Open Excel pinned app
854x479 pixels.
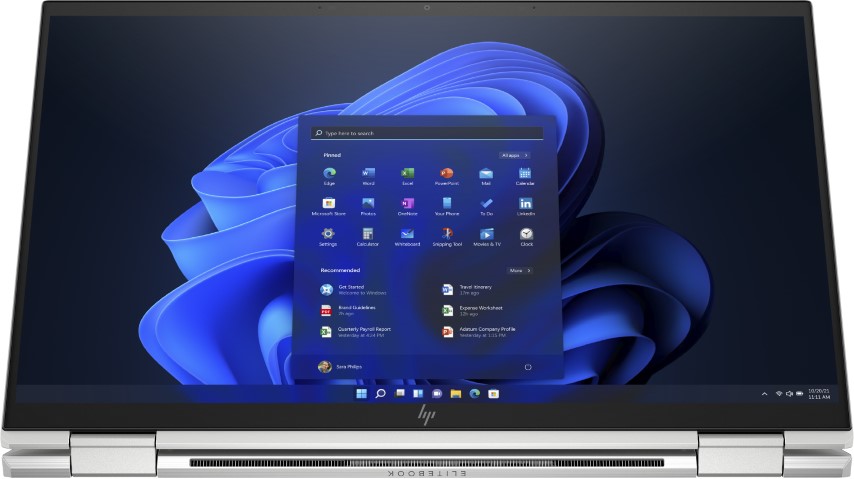(407, 176)
